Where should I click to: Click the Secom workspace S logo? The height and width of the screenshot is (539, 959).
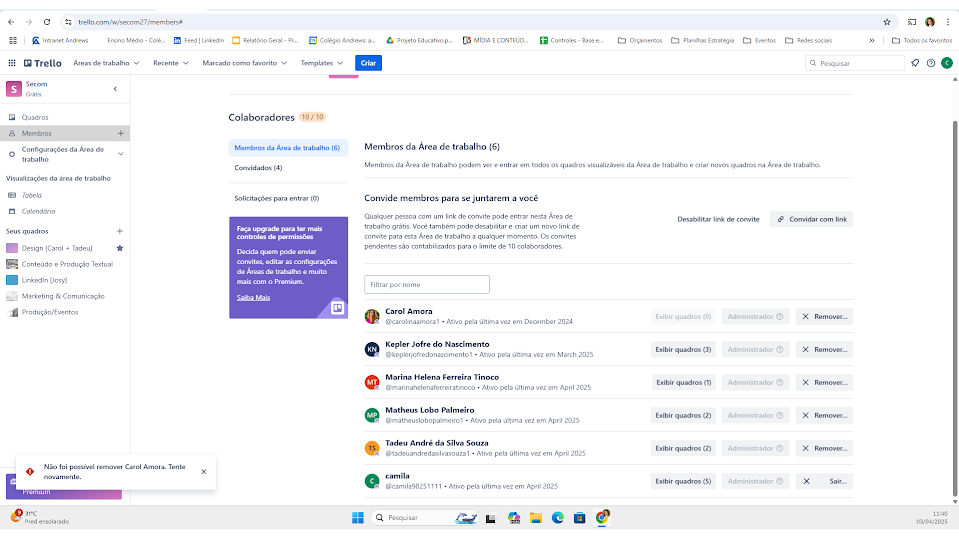tap(13, 89)
